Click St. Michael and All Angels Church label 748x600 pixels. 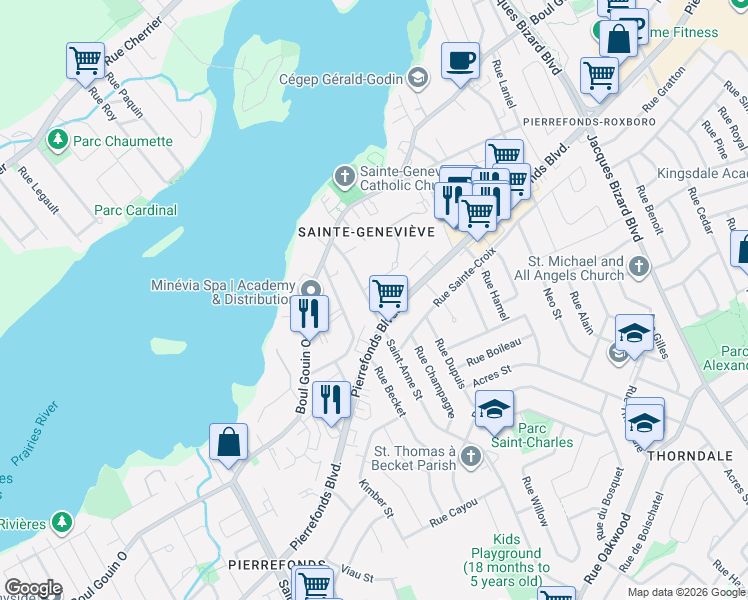tap(569, 268)
